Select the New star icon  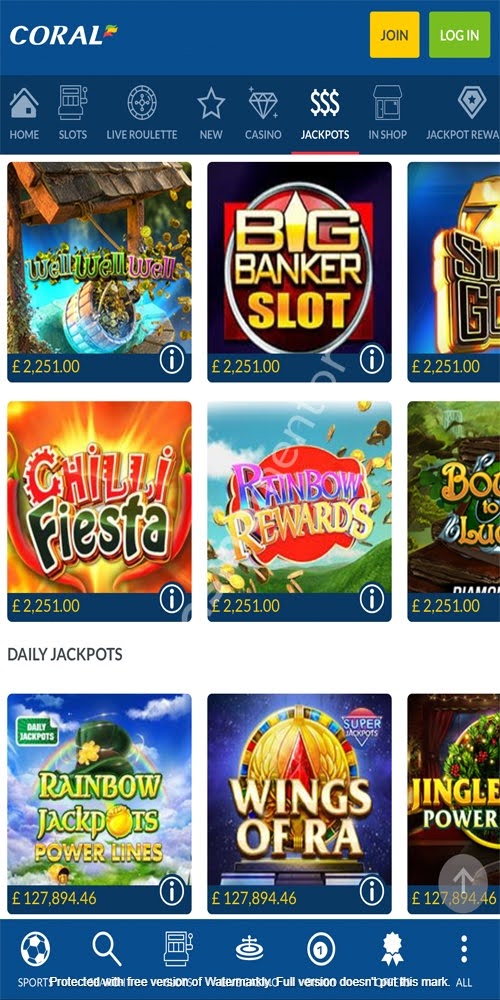click(x=211, y=103)
